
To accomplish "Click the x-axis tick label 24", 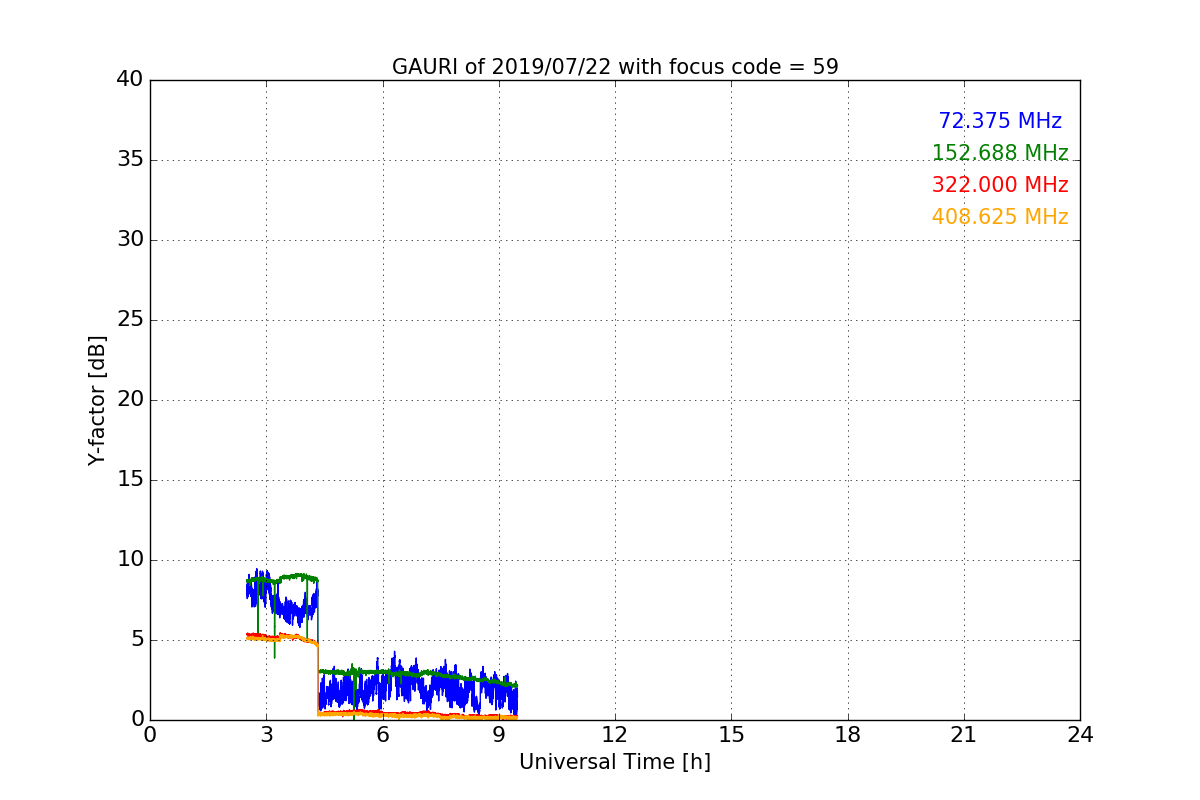I will point(1080,735).
